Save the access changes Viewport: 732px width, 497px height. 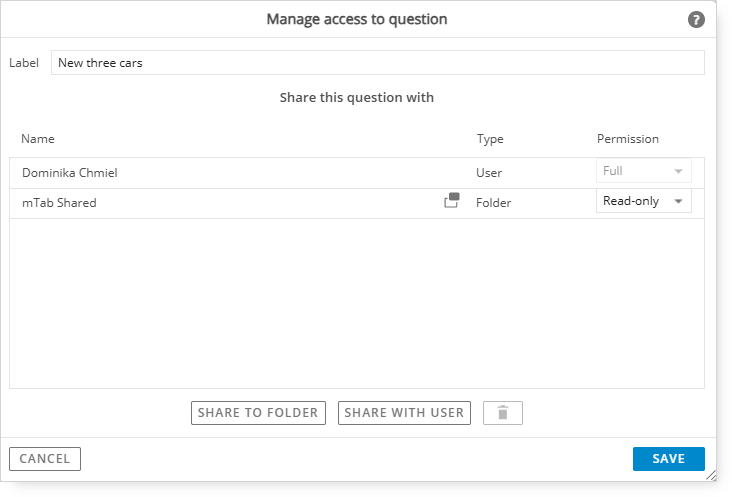669,459
